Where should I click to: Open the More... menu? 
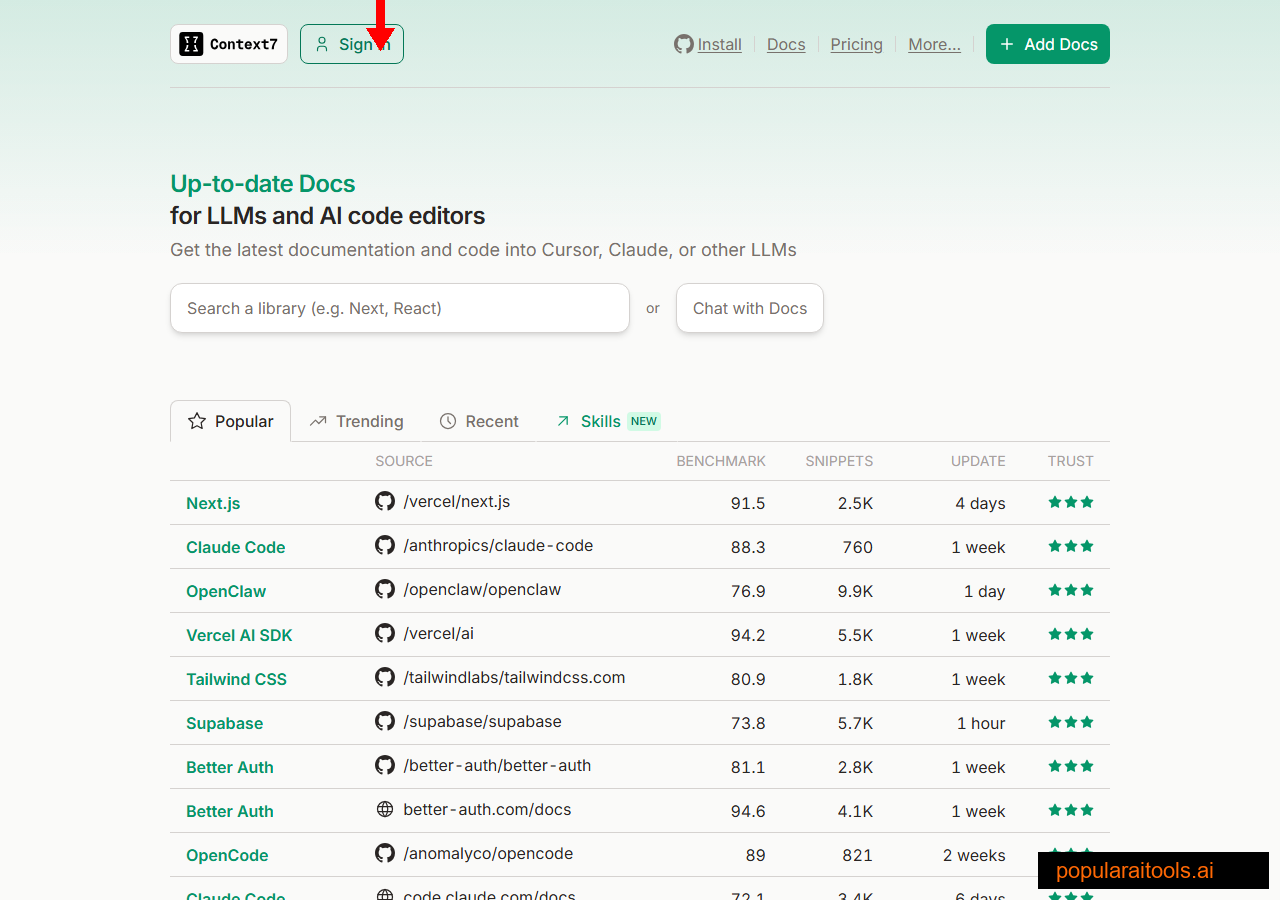pos(934,44)
